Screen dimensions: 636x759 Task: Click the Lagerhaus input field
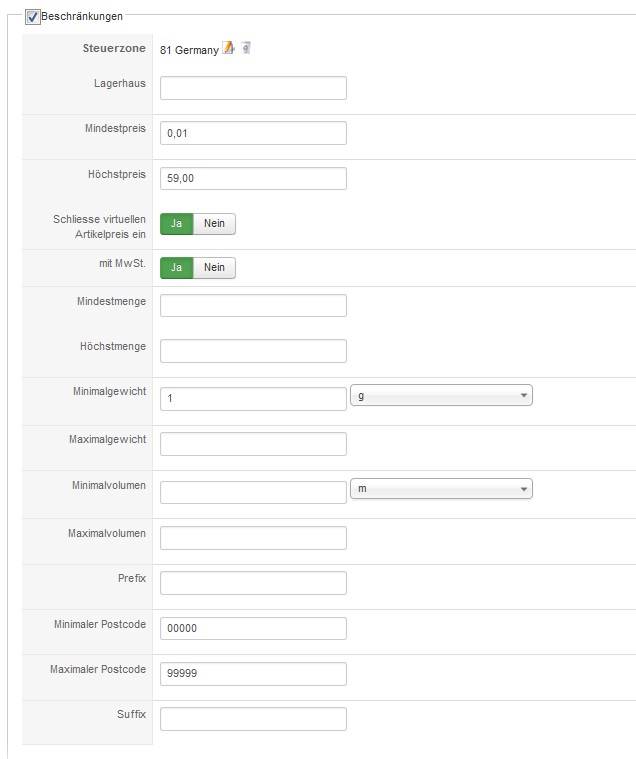253,88
